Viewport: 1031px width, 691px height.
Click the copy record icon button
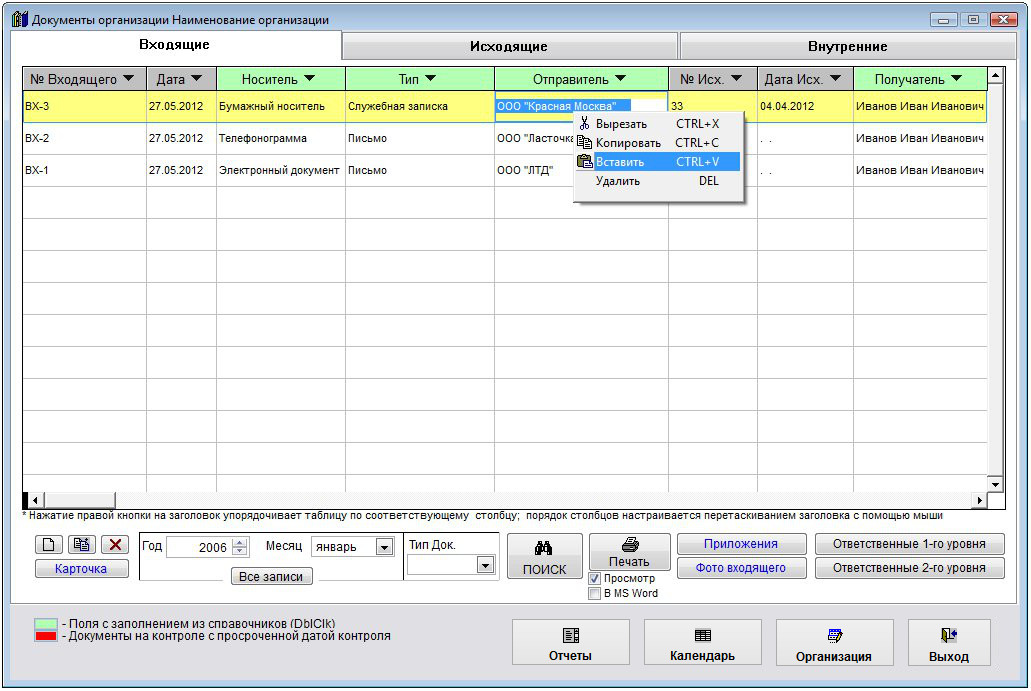point(83,545)
